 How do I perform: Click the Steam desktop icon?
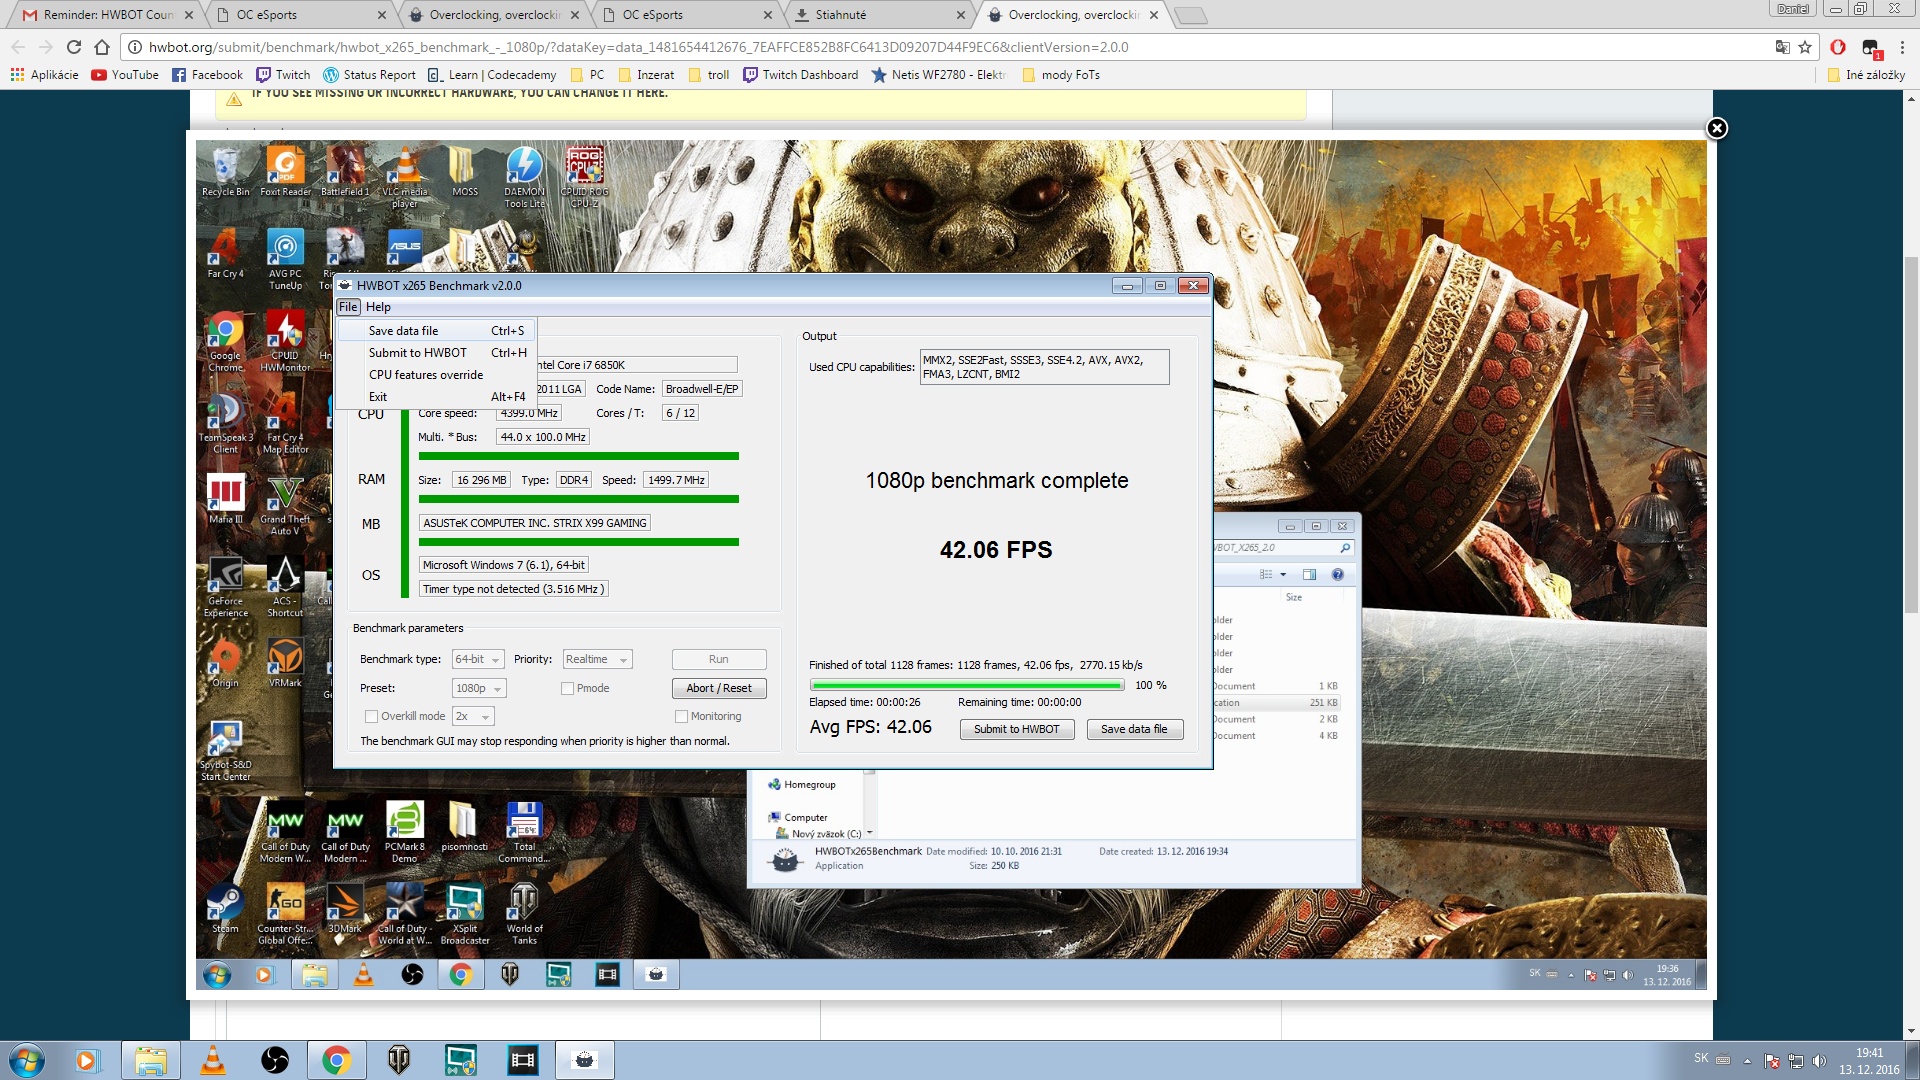[225, 908]
